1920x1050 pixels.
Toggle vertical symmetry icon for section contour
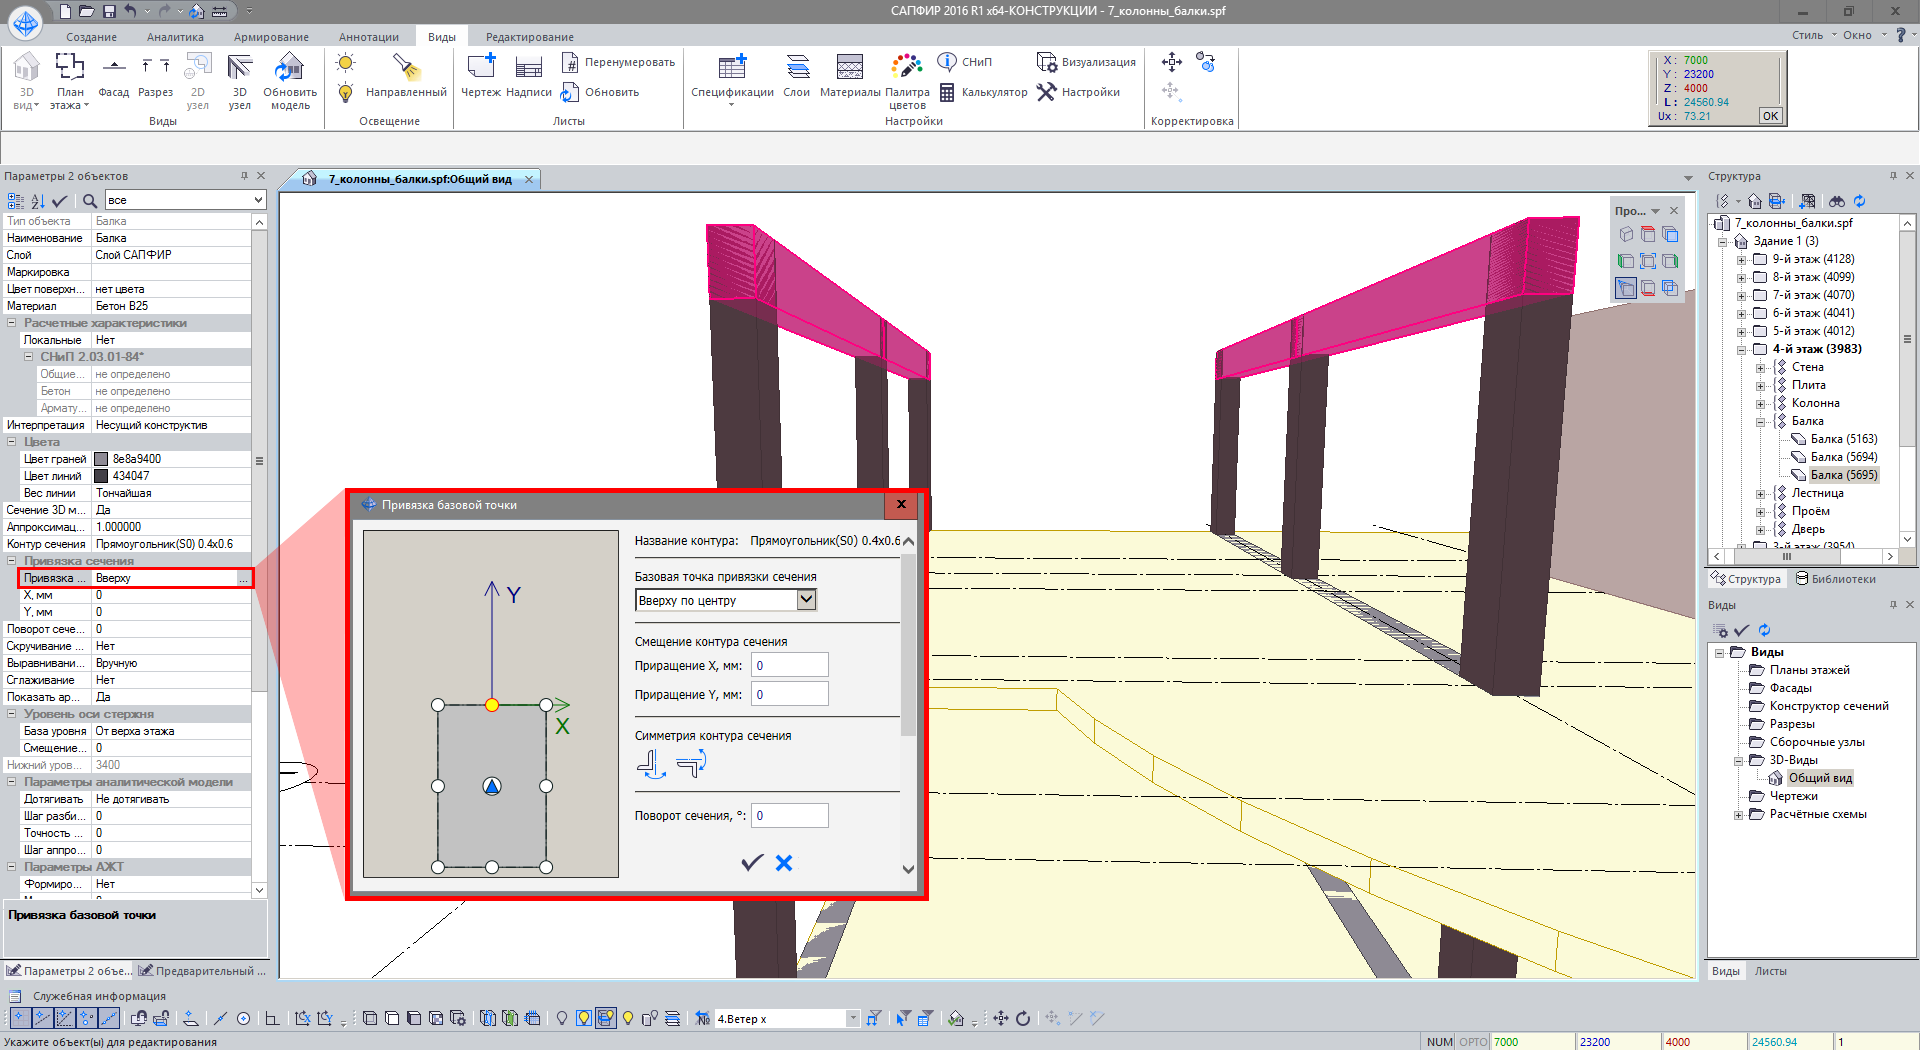pos(691,765)
